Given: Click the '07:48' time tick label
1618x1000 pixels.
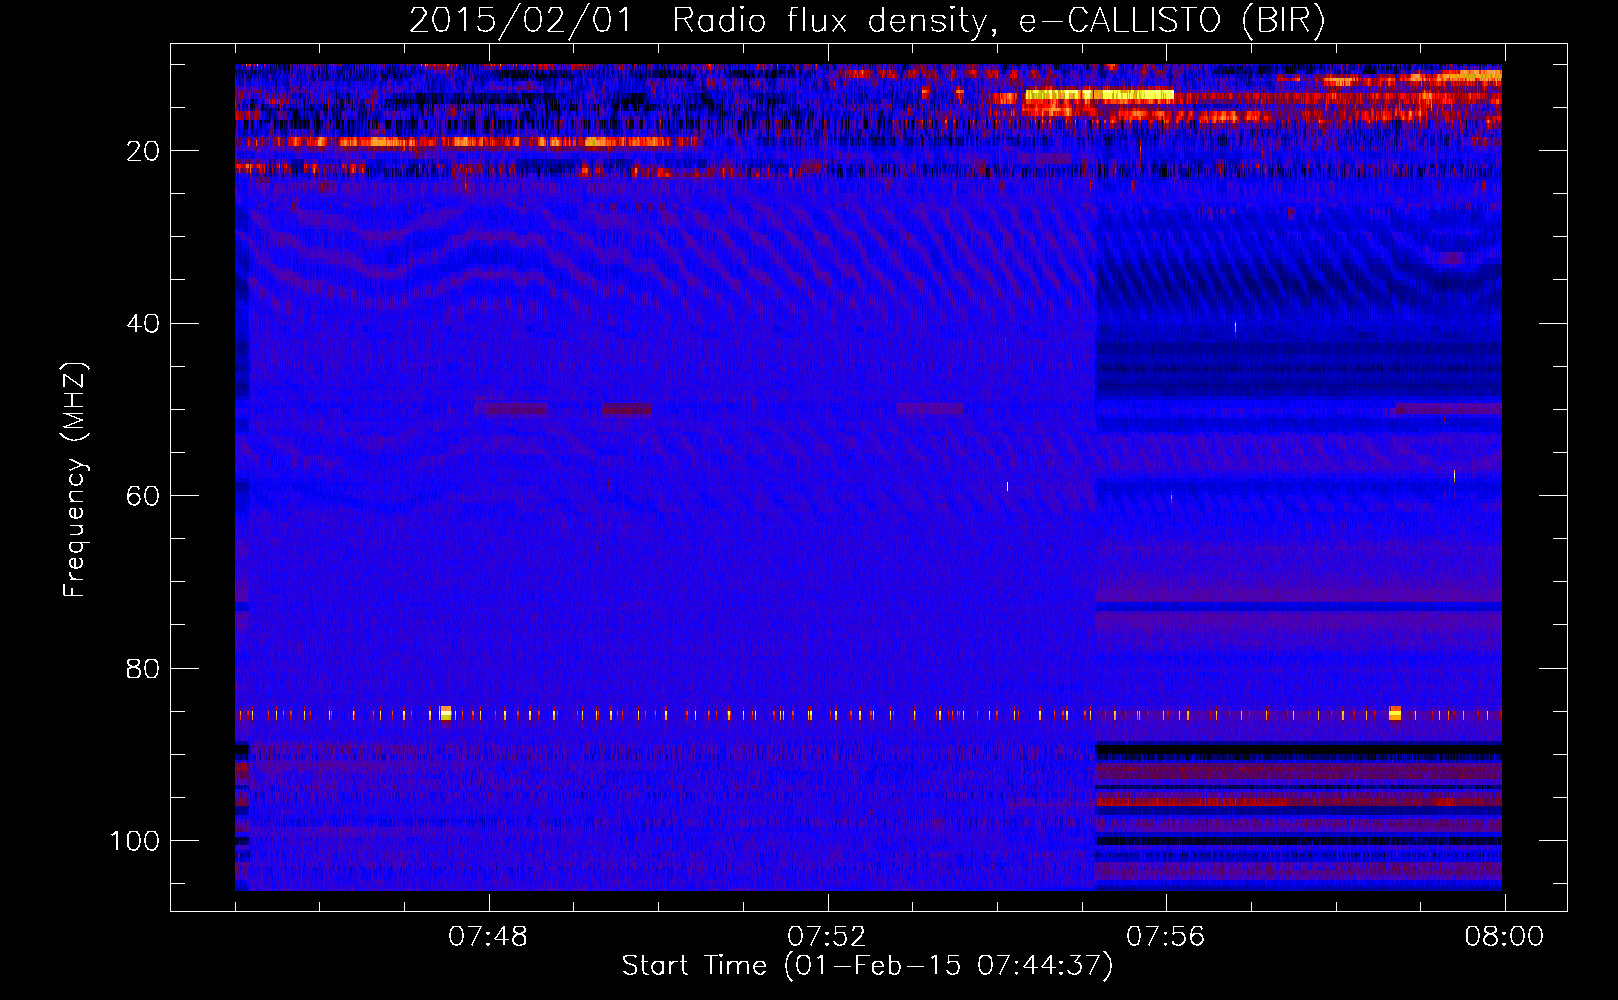Looking at the screenshot, I should [x=488, y=937].
